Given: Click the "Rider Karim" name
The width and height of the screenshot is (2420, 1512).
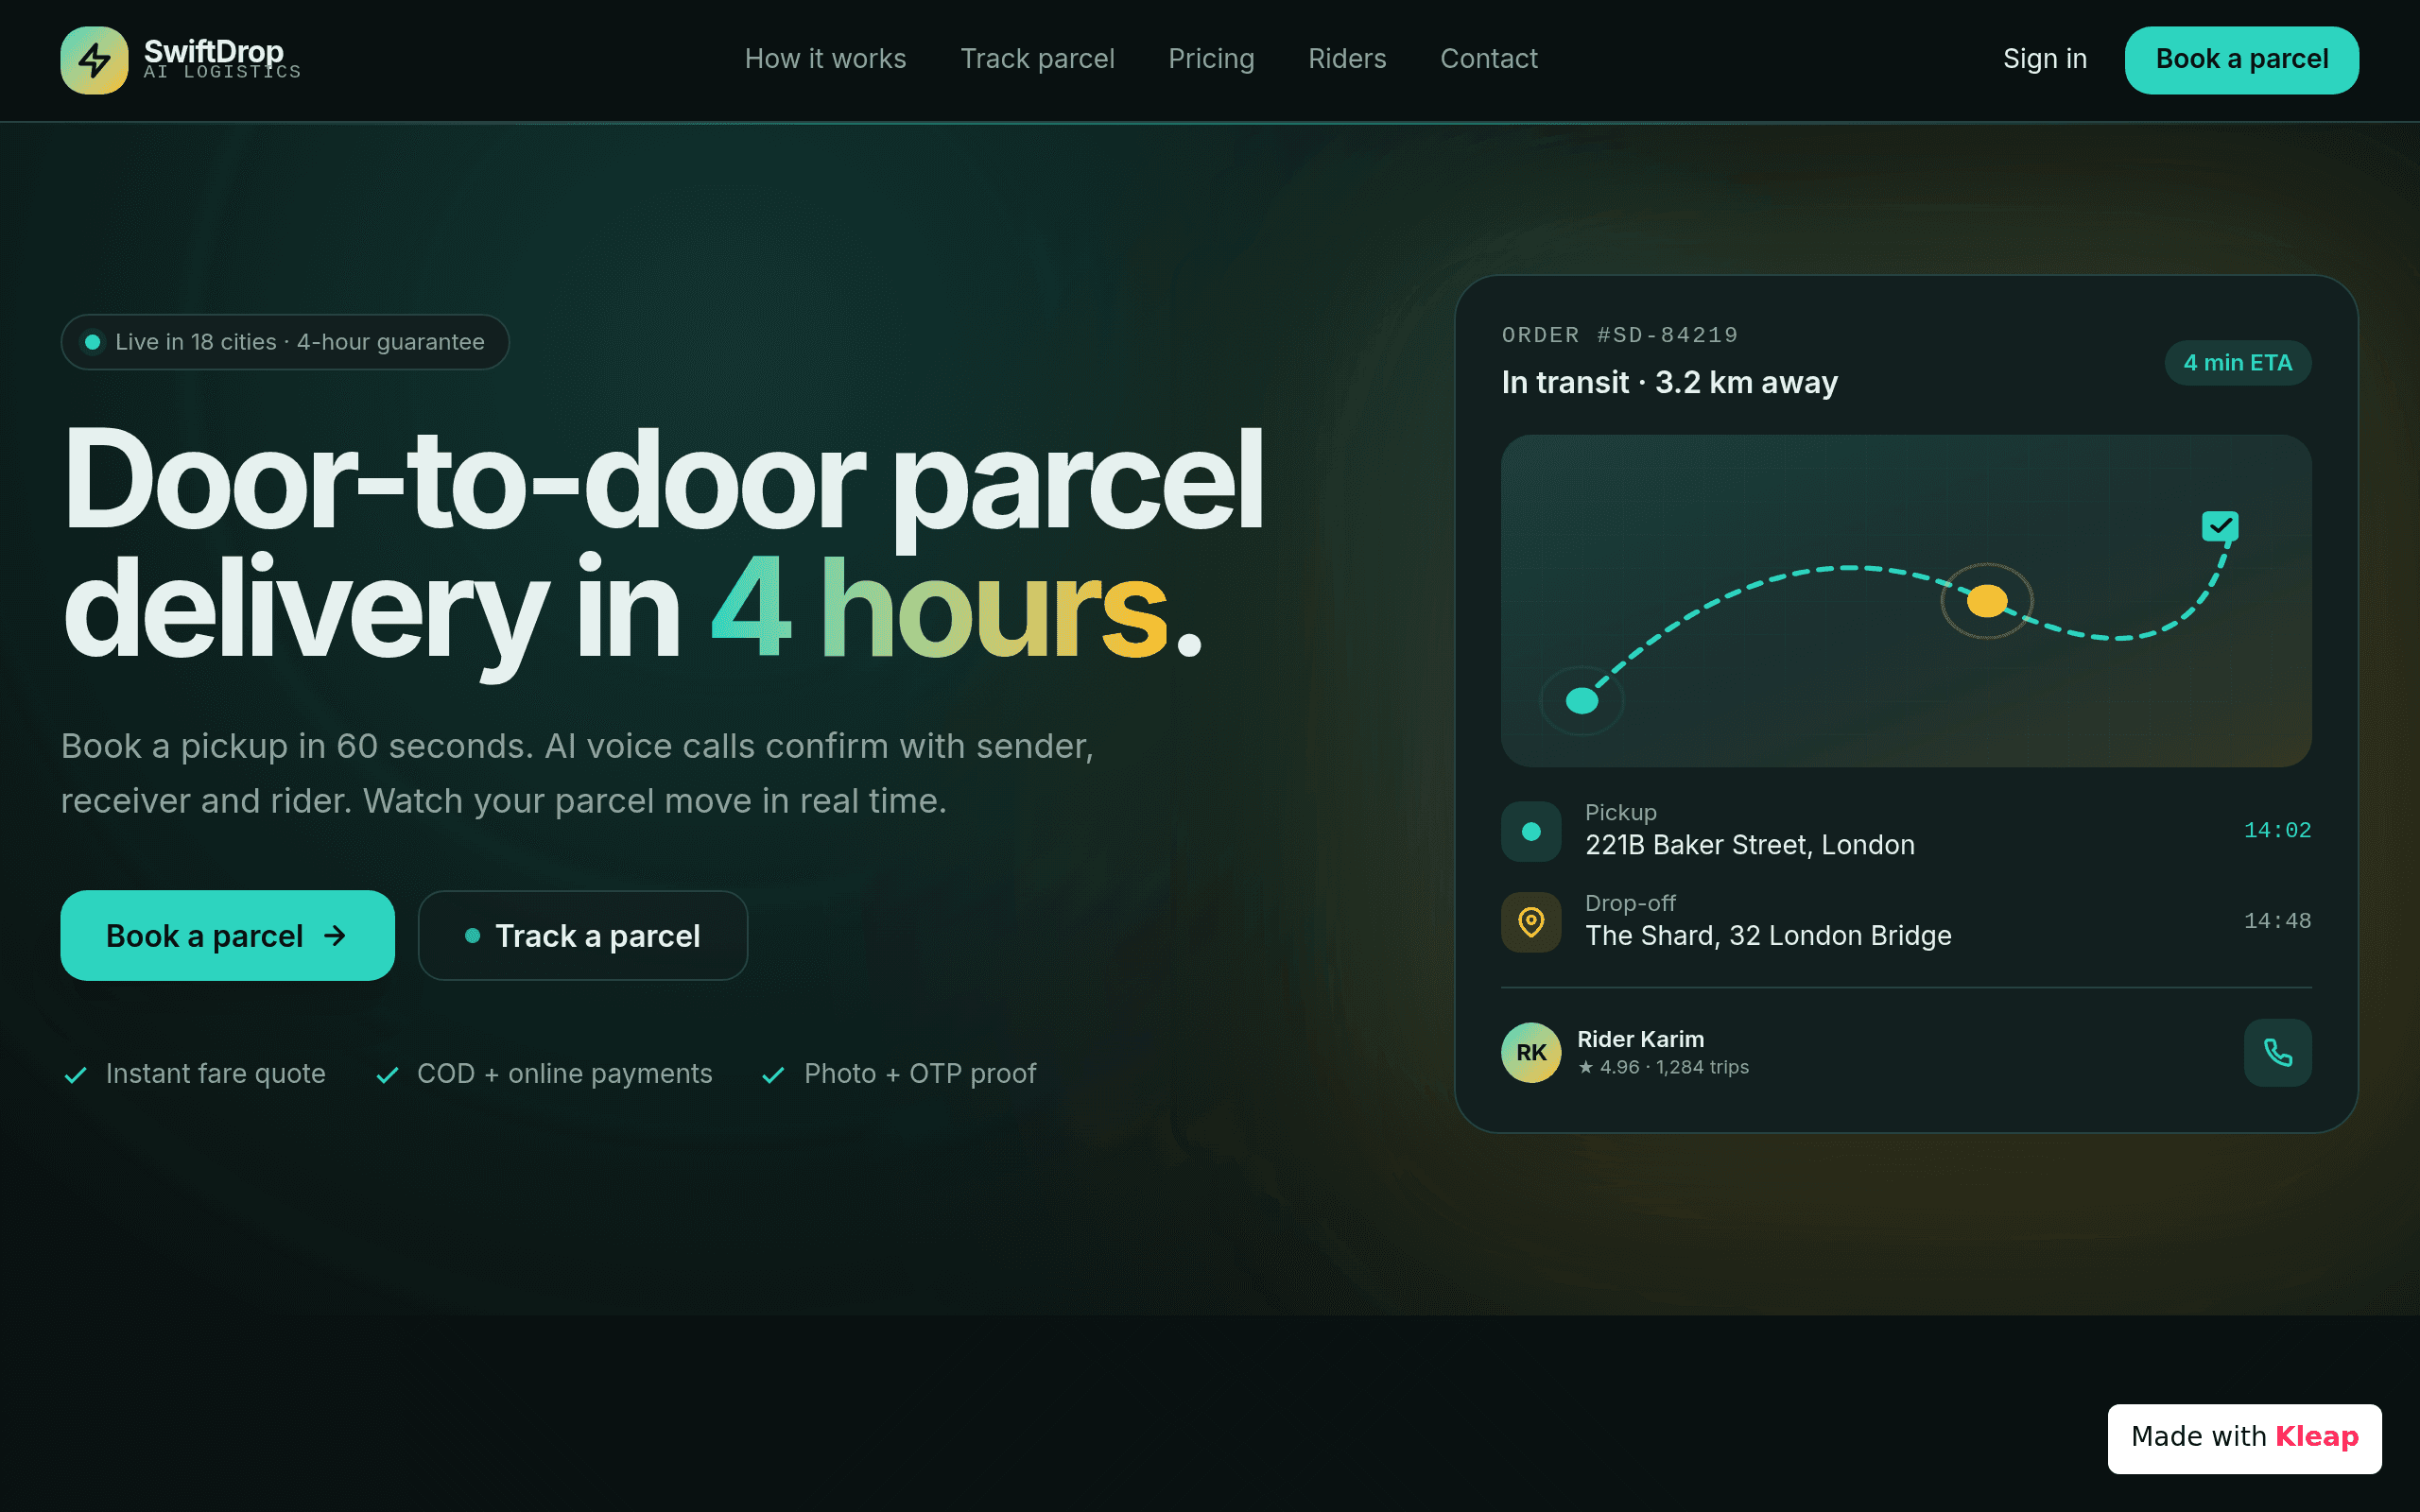Looking at the screenshot, I should pyautogui.click(x=1640, y=1039).
